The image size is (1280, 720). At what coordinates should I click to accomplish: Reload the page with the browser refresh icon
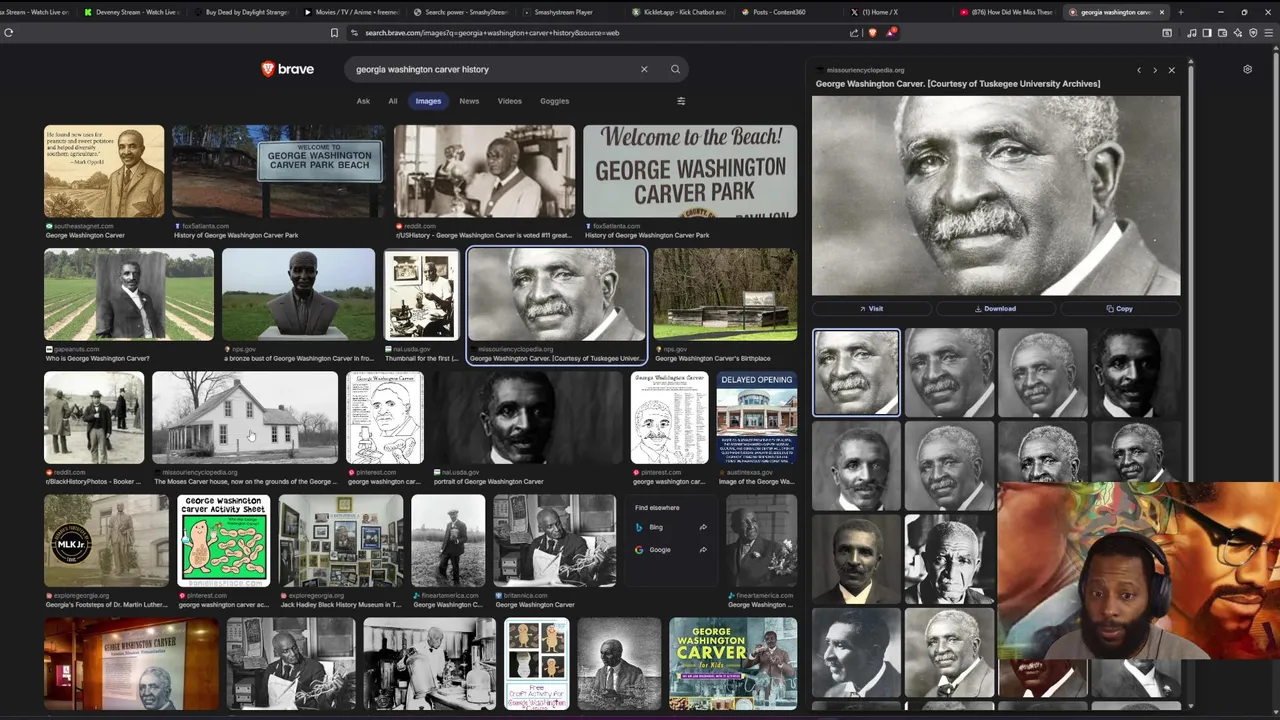pos(9,32)
